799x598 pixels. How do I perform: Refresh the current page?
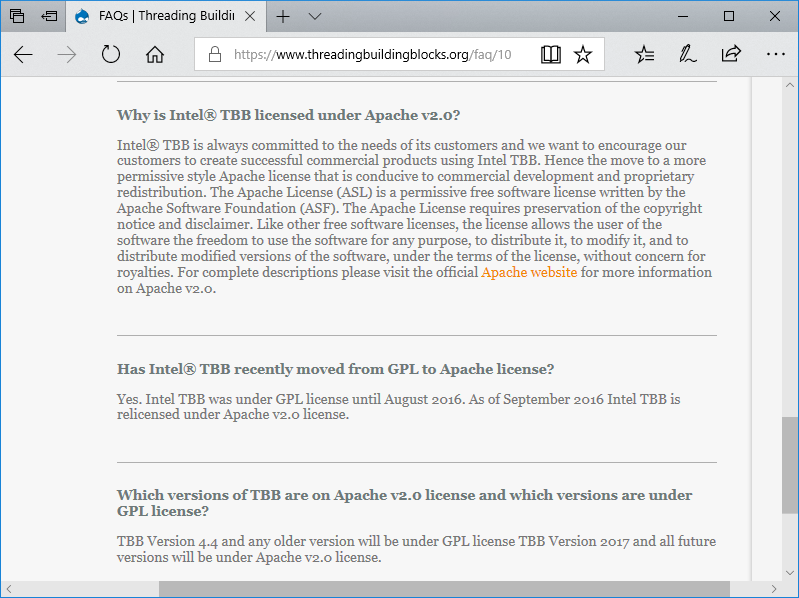pyautogui.click(x=111, y=54)
